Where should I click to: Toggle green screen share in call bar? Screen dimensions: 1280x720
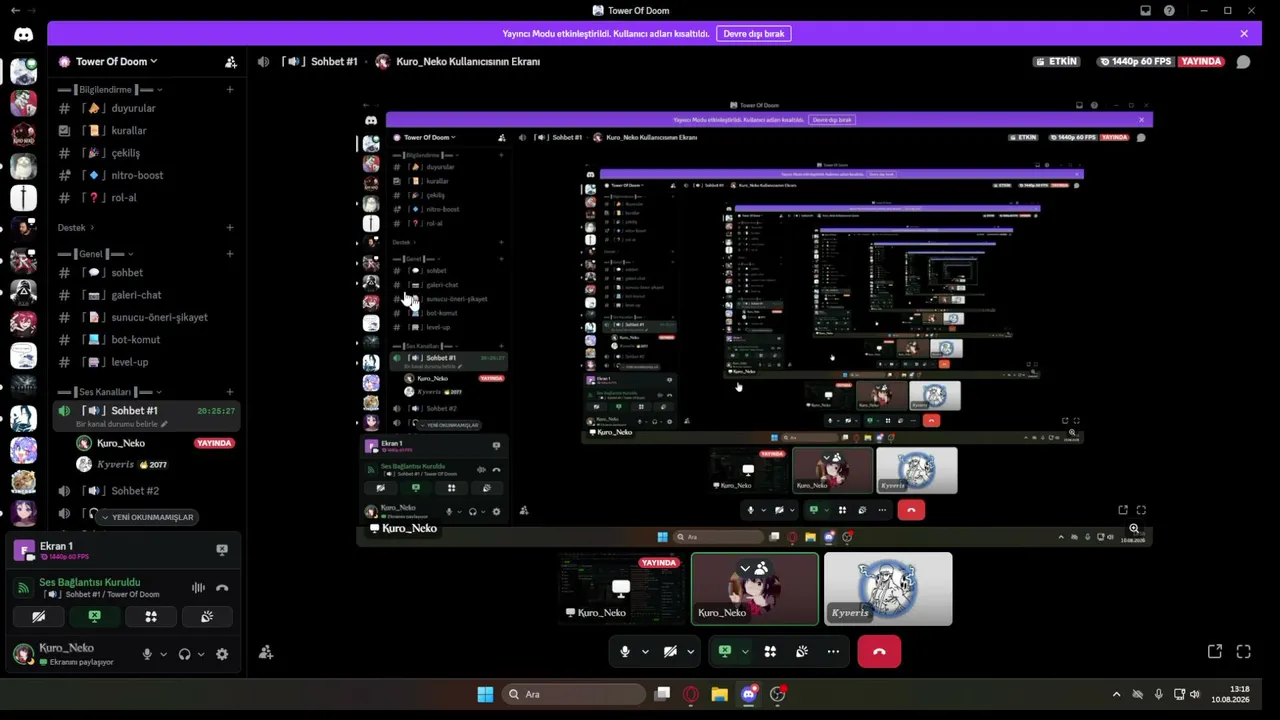725,651
